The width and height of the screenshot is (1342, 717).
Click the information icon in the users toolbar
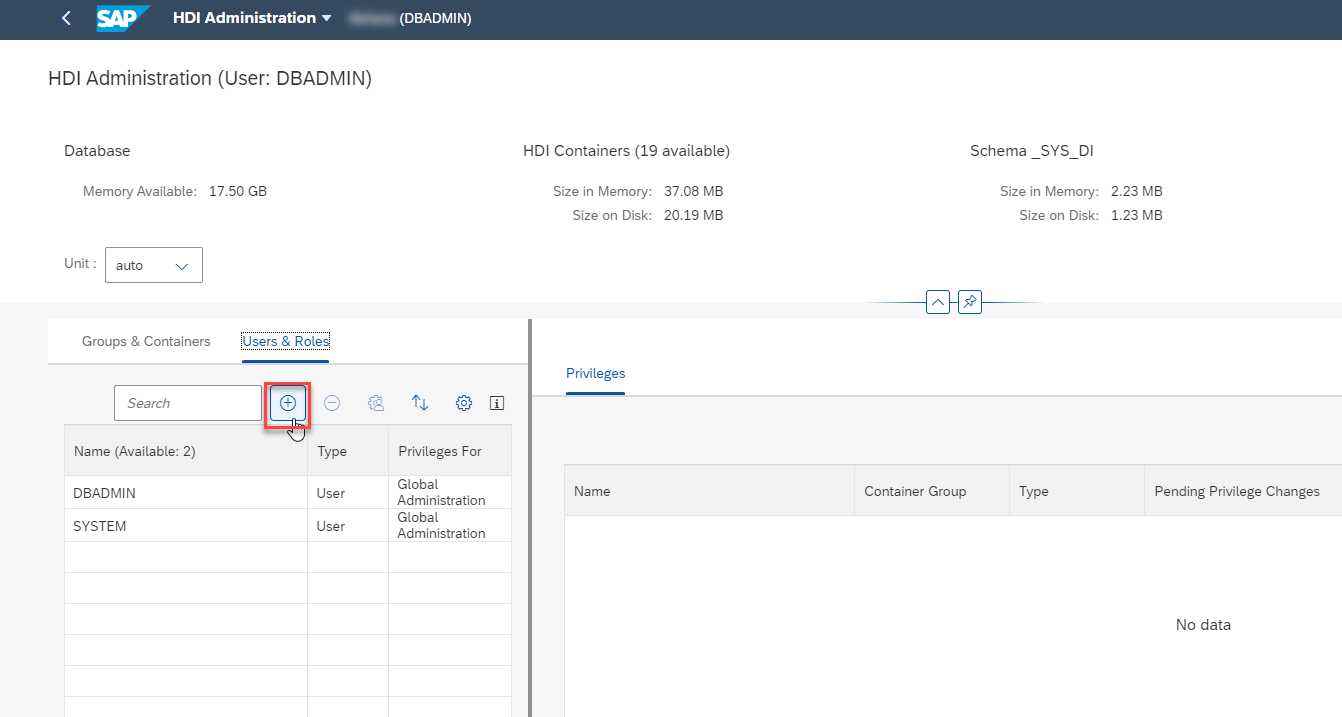pos(497,403)
